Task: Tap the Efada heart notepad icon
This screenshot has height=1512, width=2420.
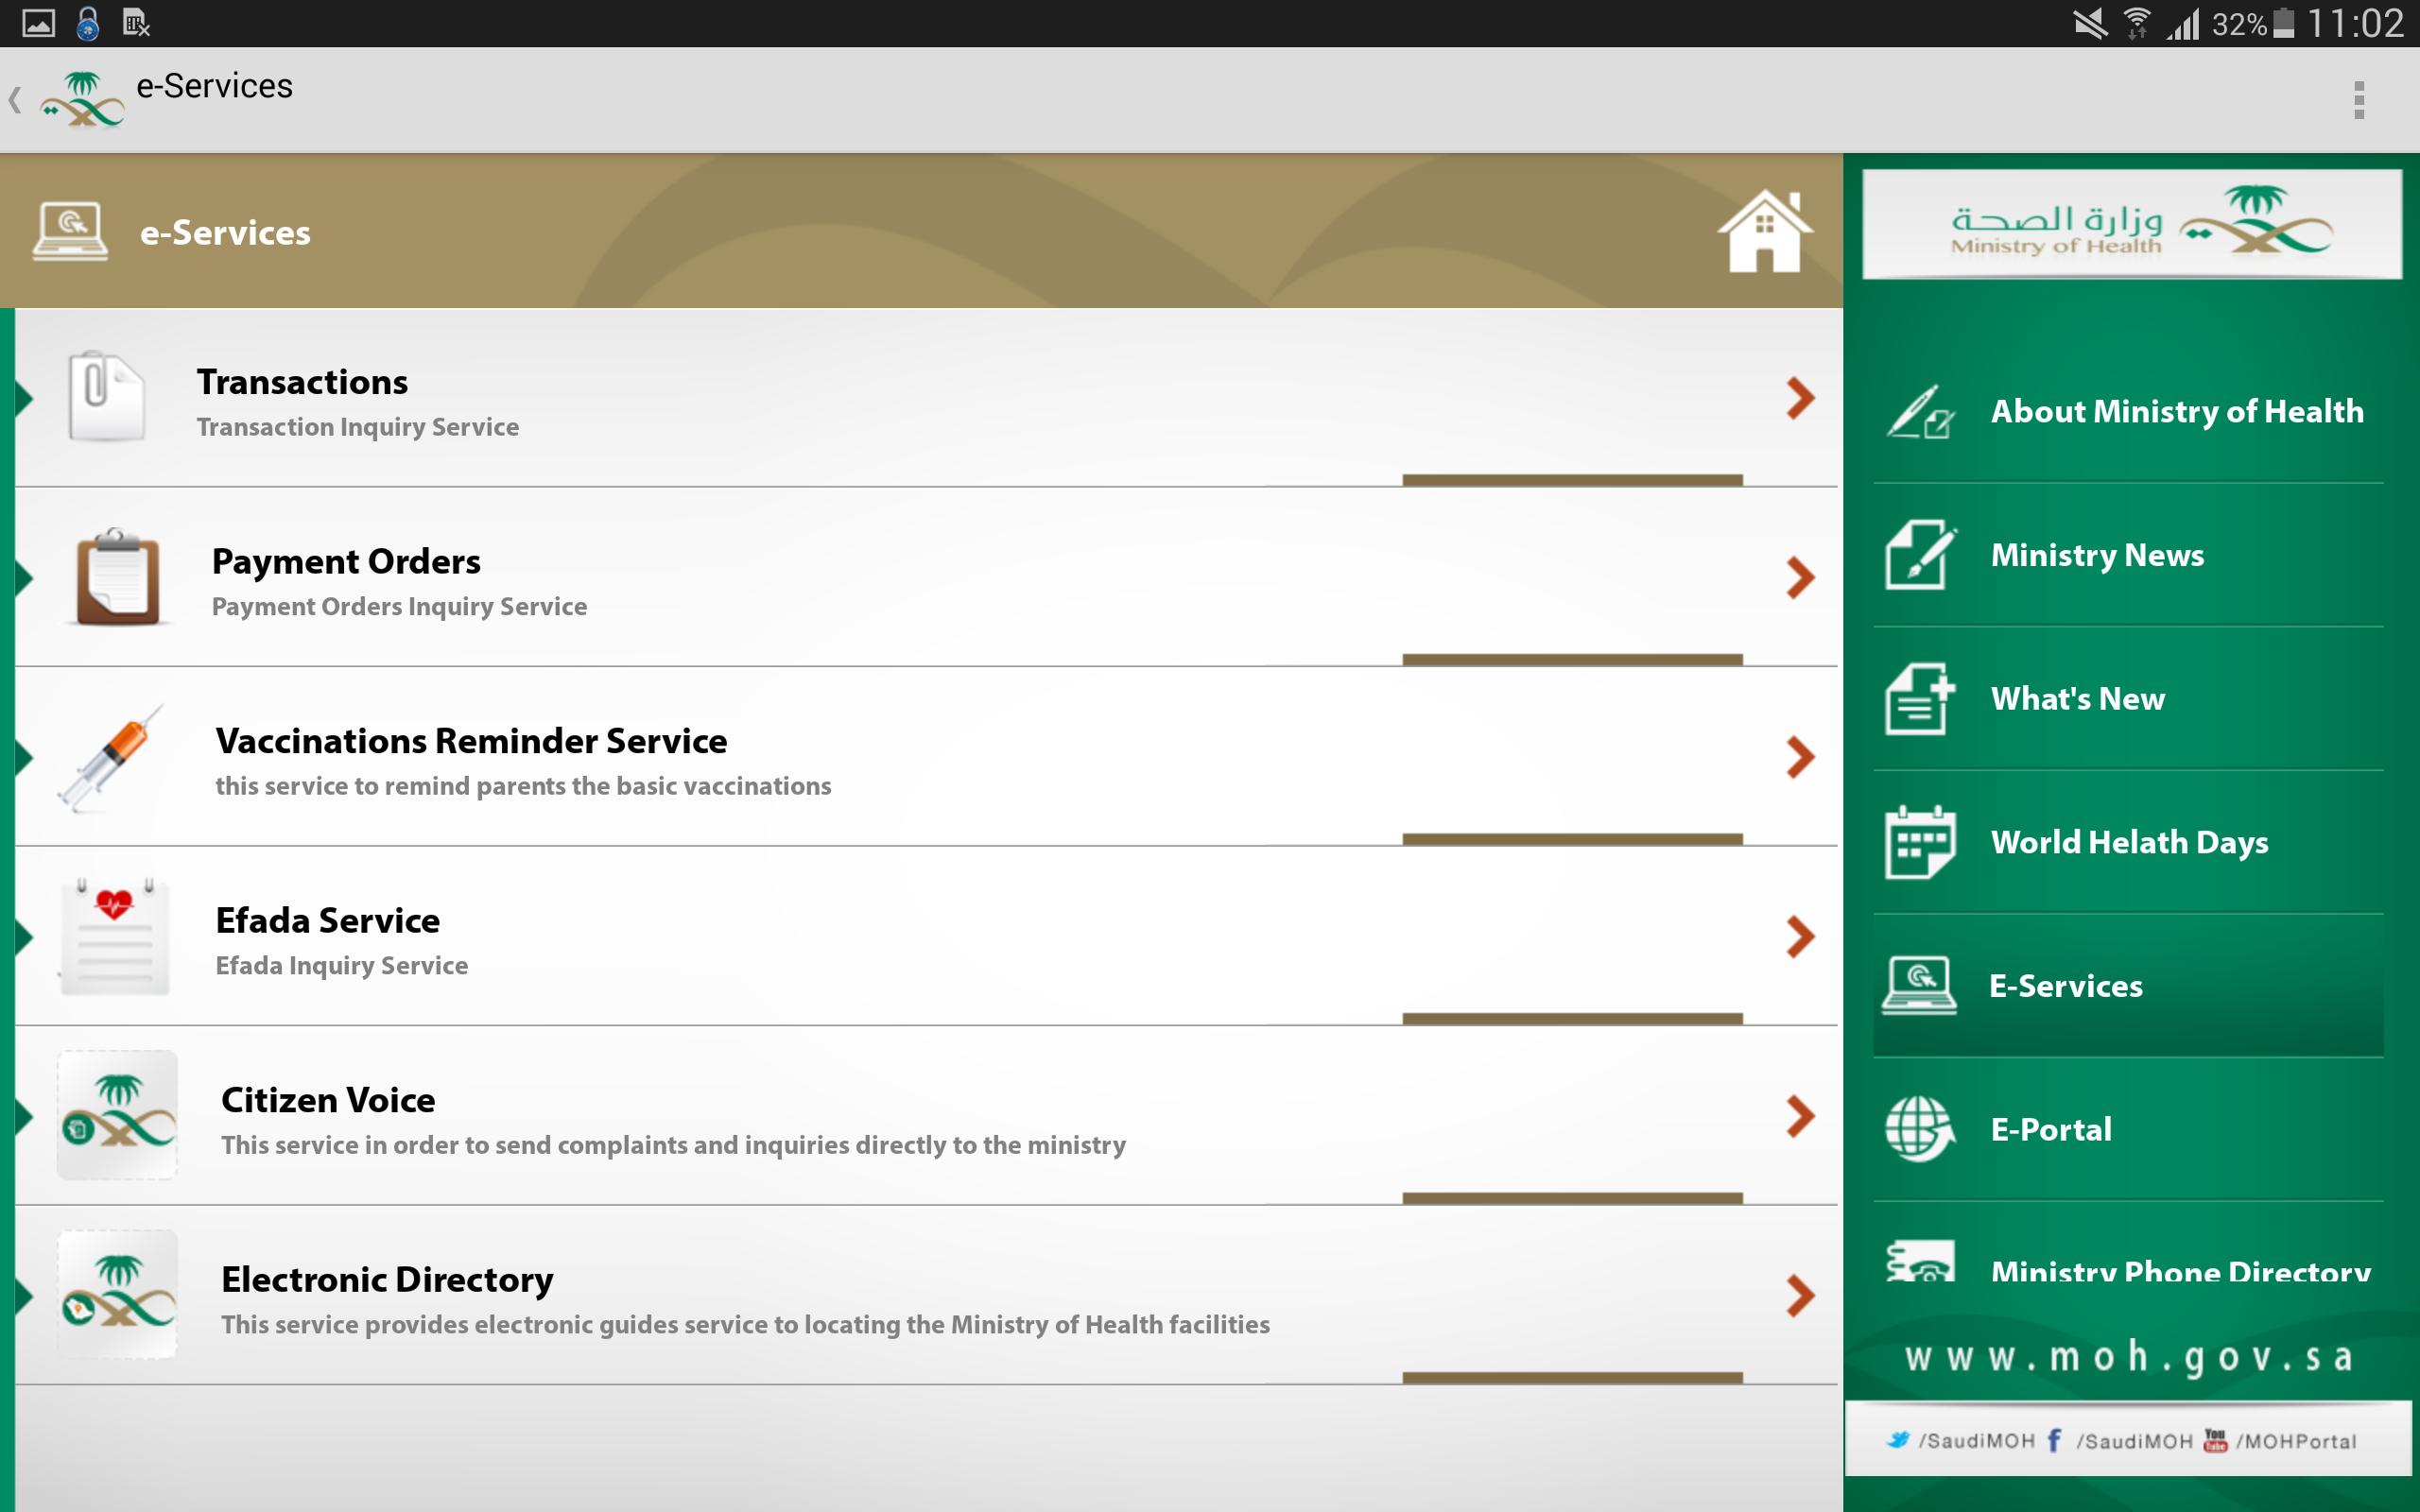Action: [115, 936]
